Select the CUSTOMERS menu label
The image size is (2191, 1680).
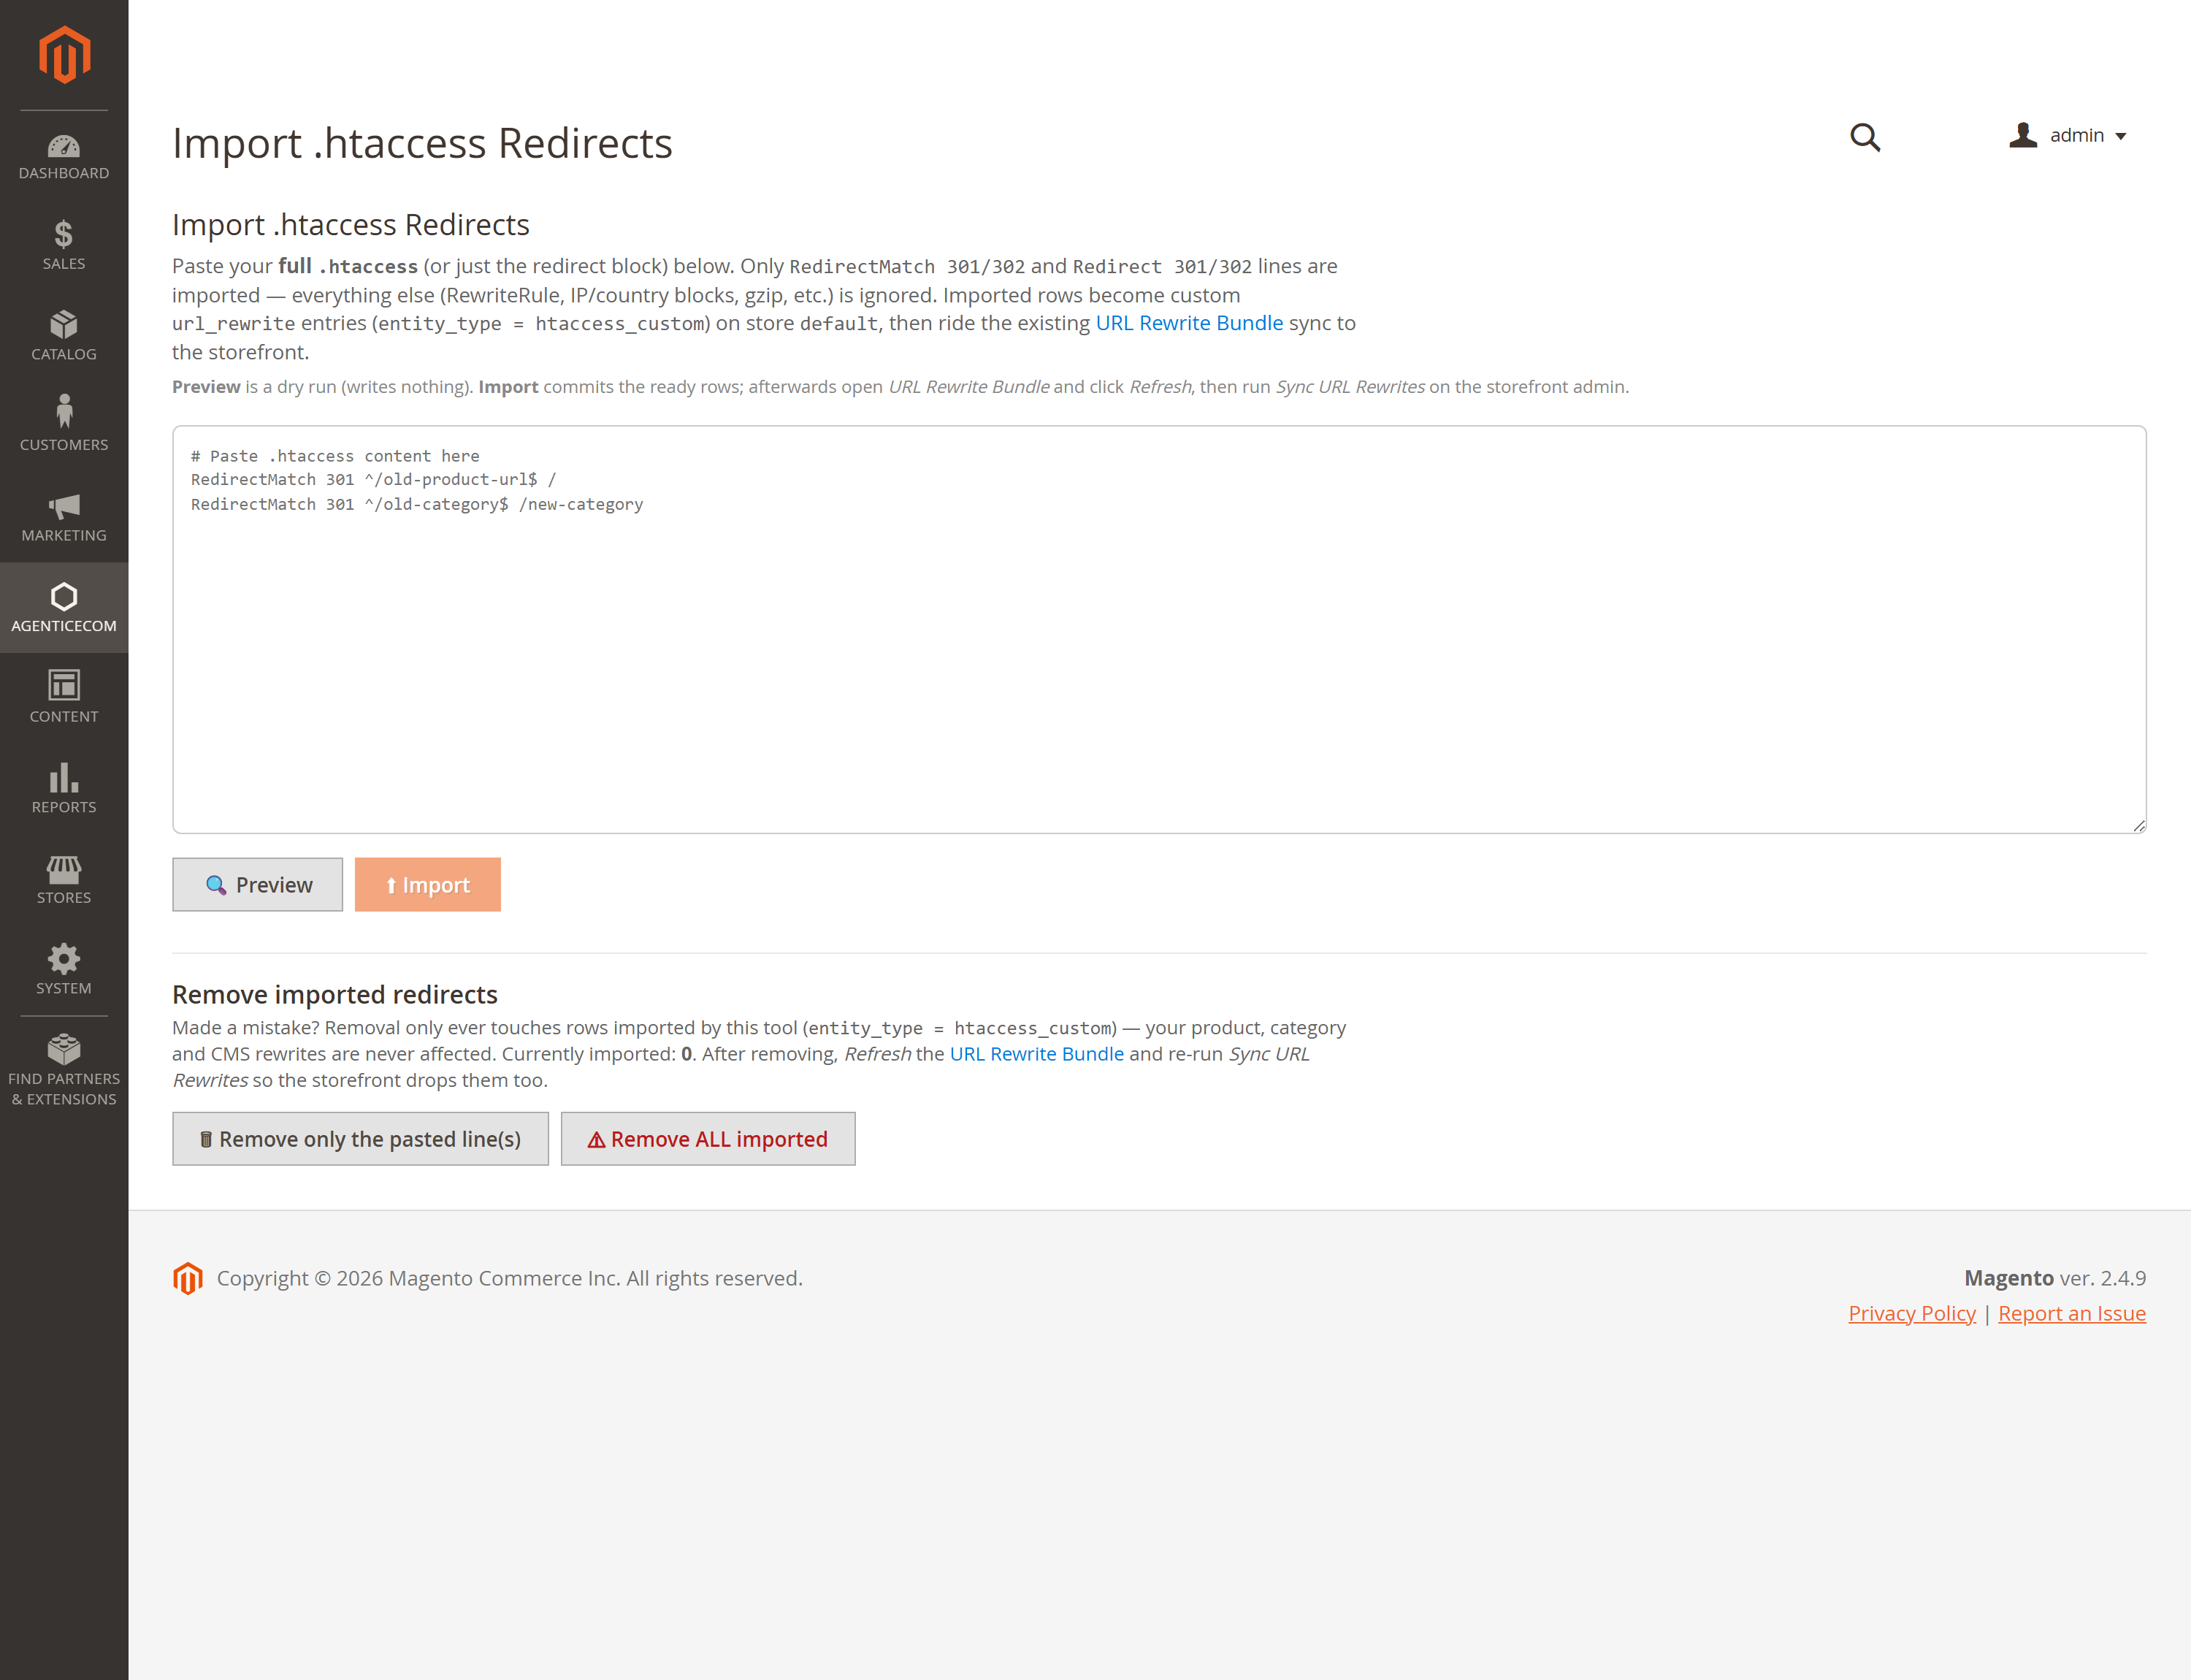[64, 445]
